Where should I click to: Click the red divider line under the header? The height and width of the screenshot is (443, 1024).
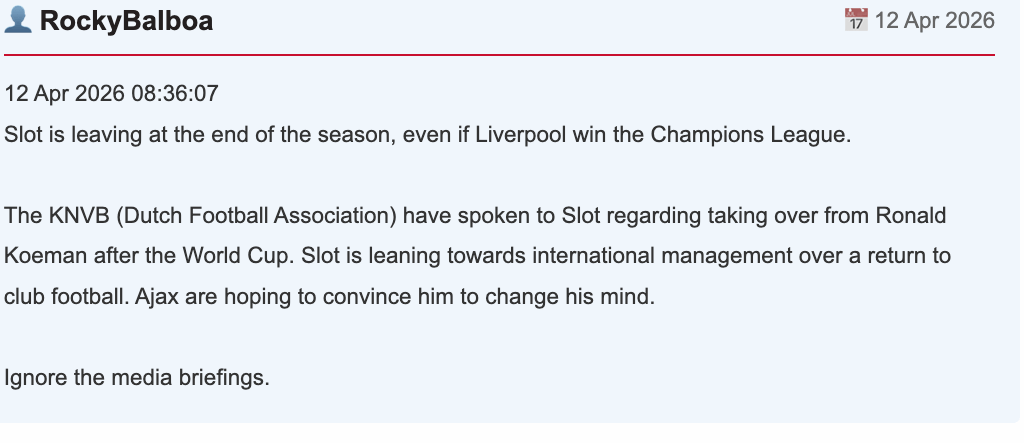500,54
